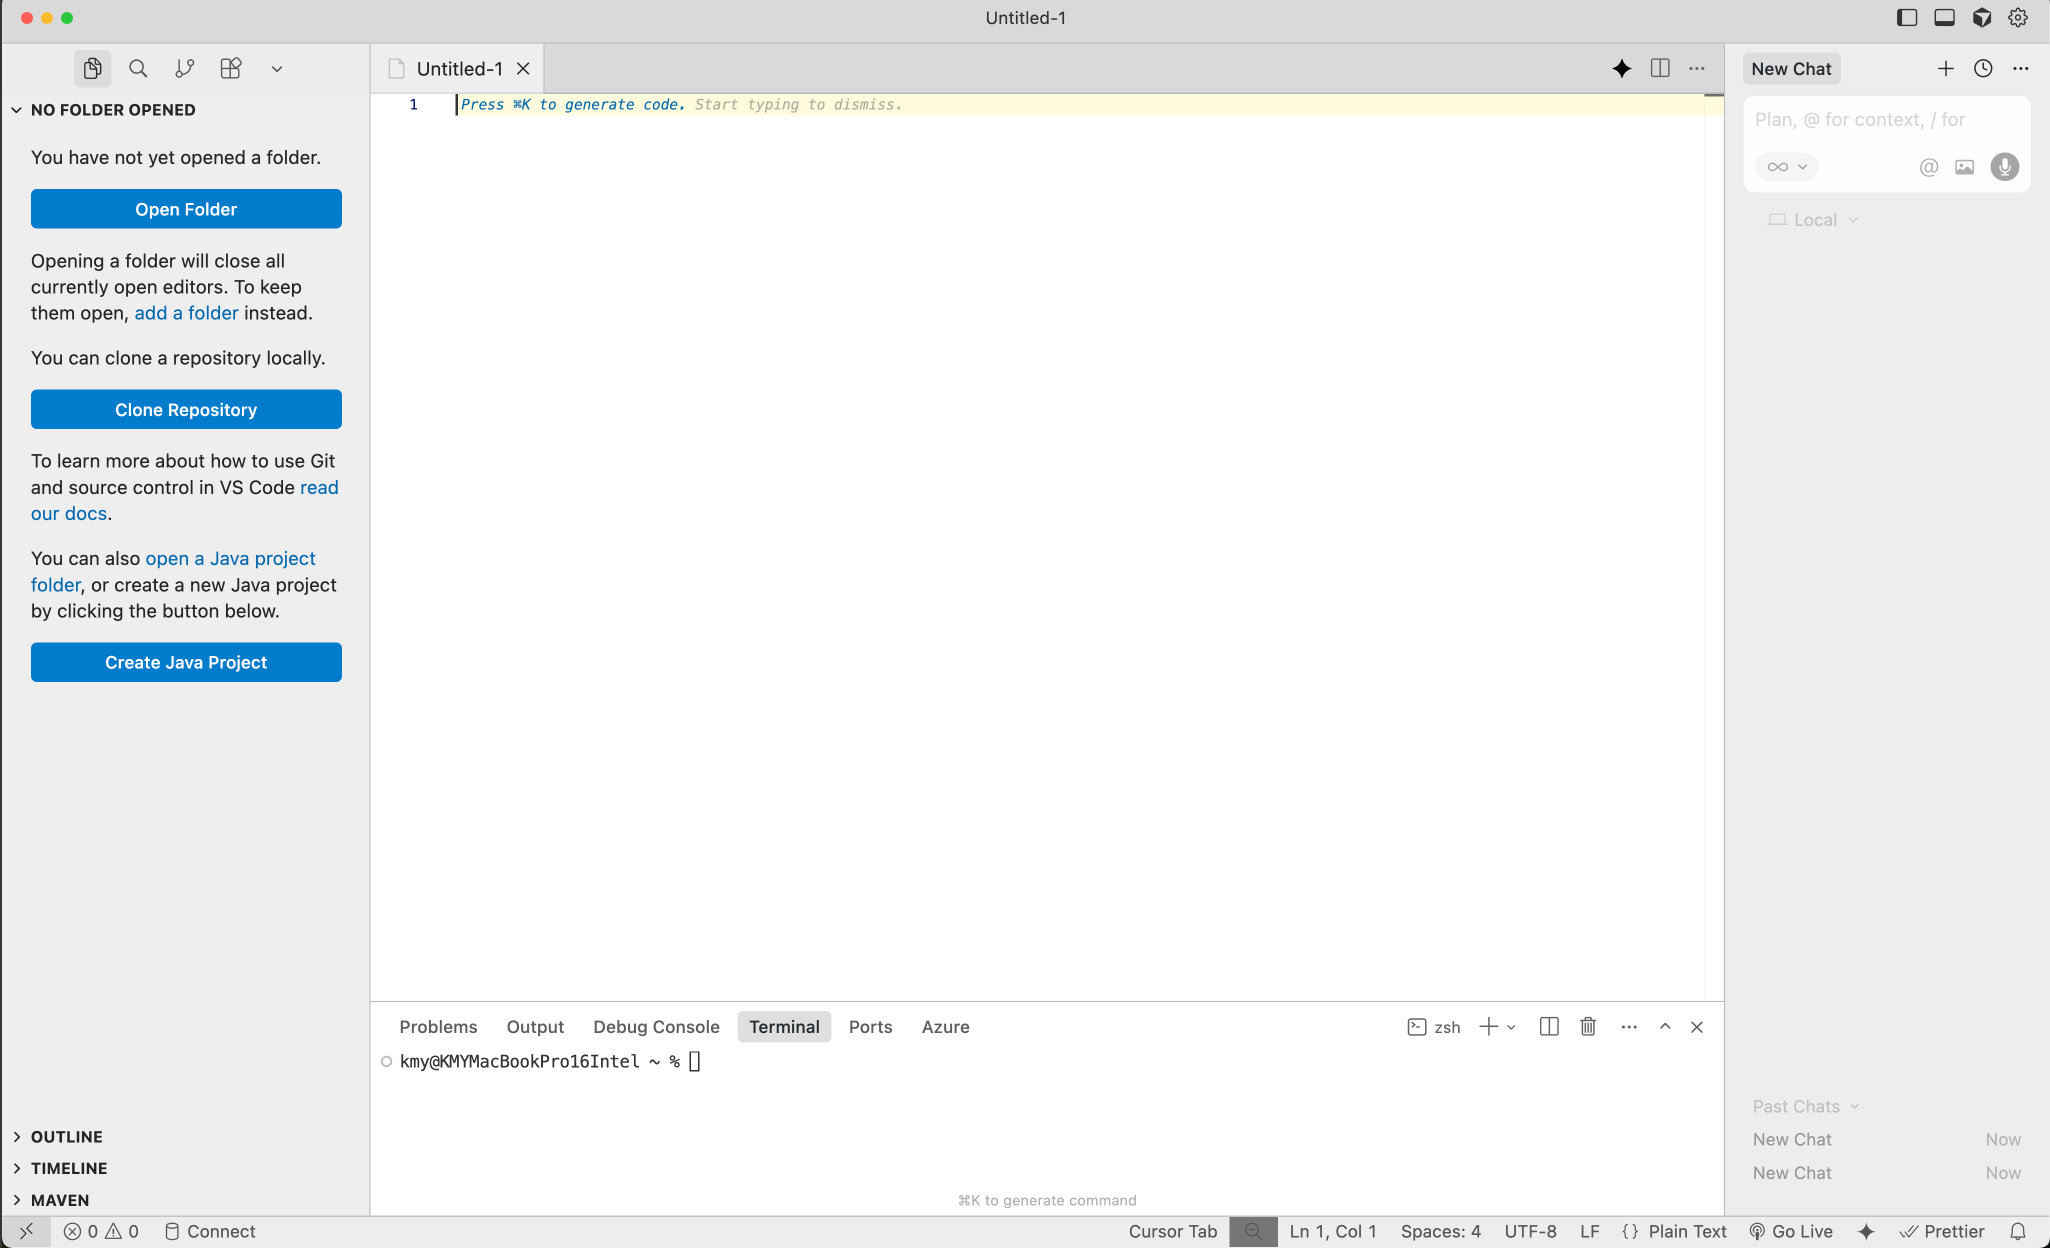Open the Search view icon in sidebar

[138, 68]
